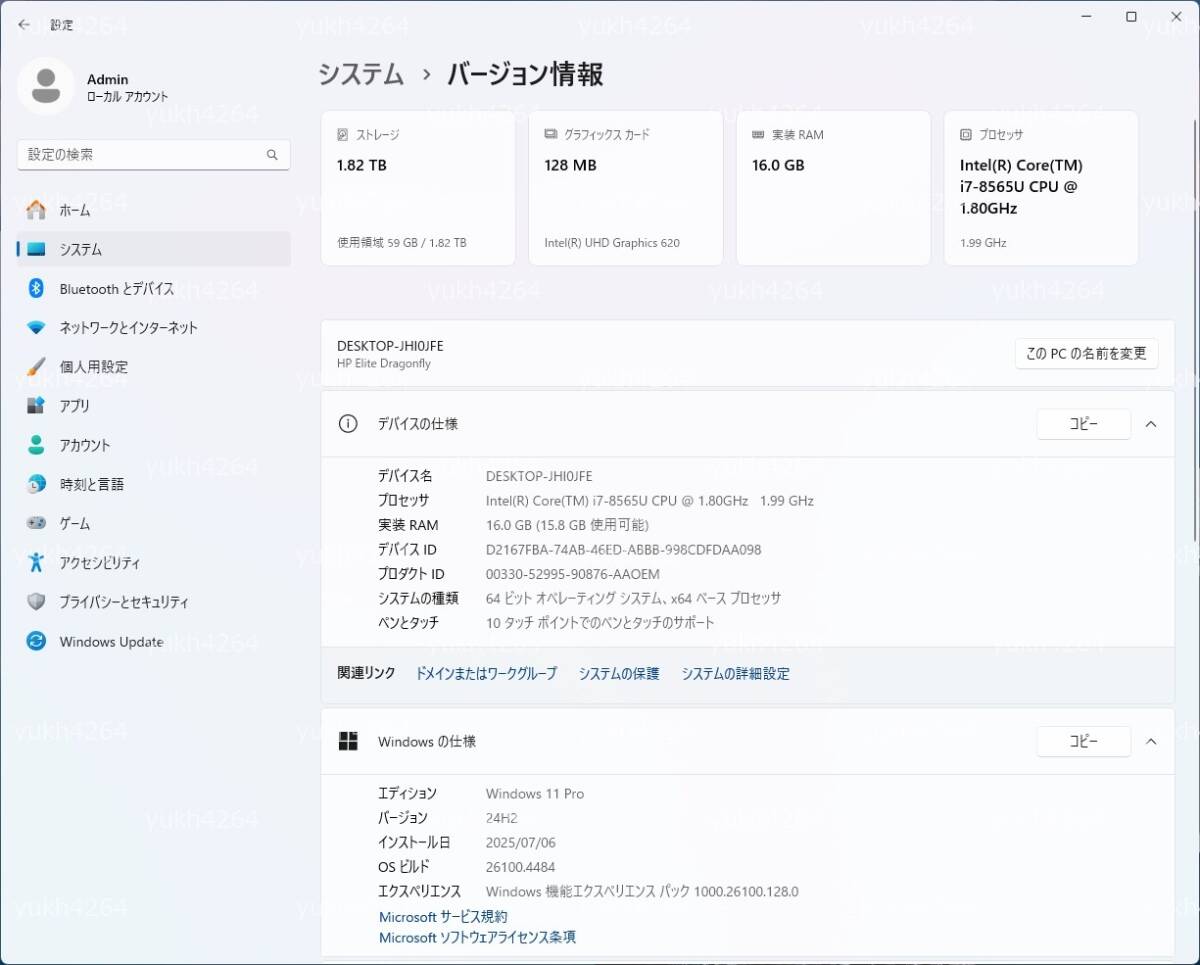Image resolution: width=1200 pixels, height=965 pixels.
Task: Click the ホーム house icon
Action: click(36, 210)
